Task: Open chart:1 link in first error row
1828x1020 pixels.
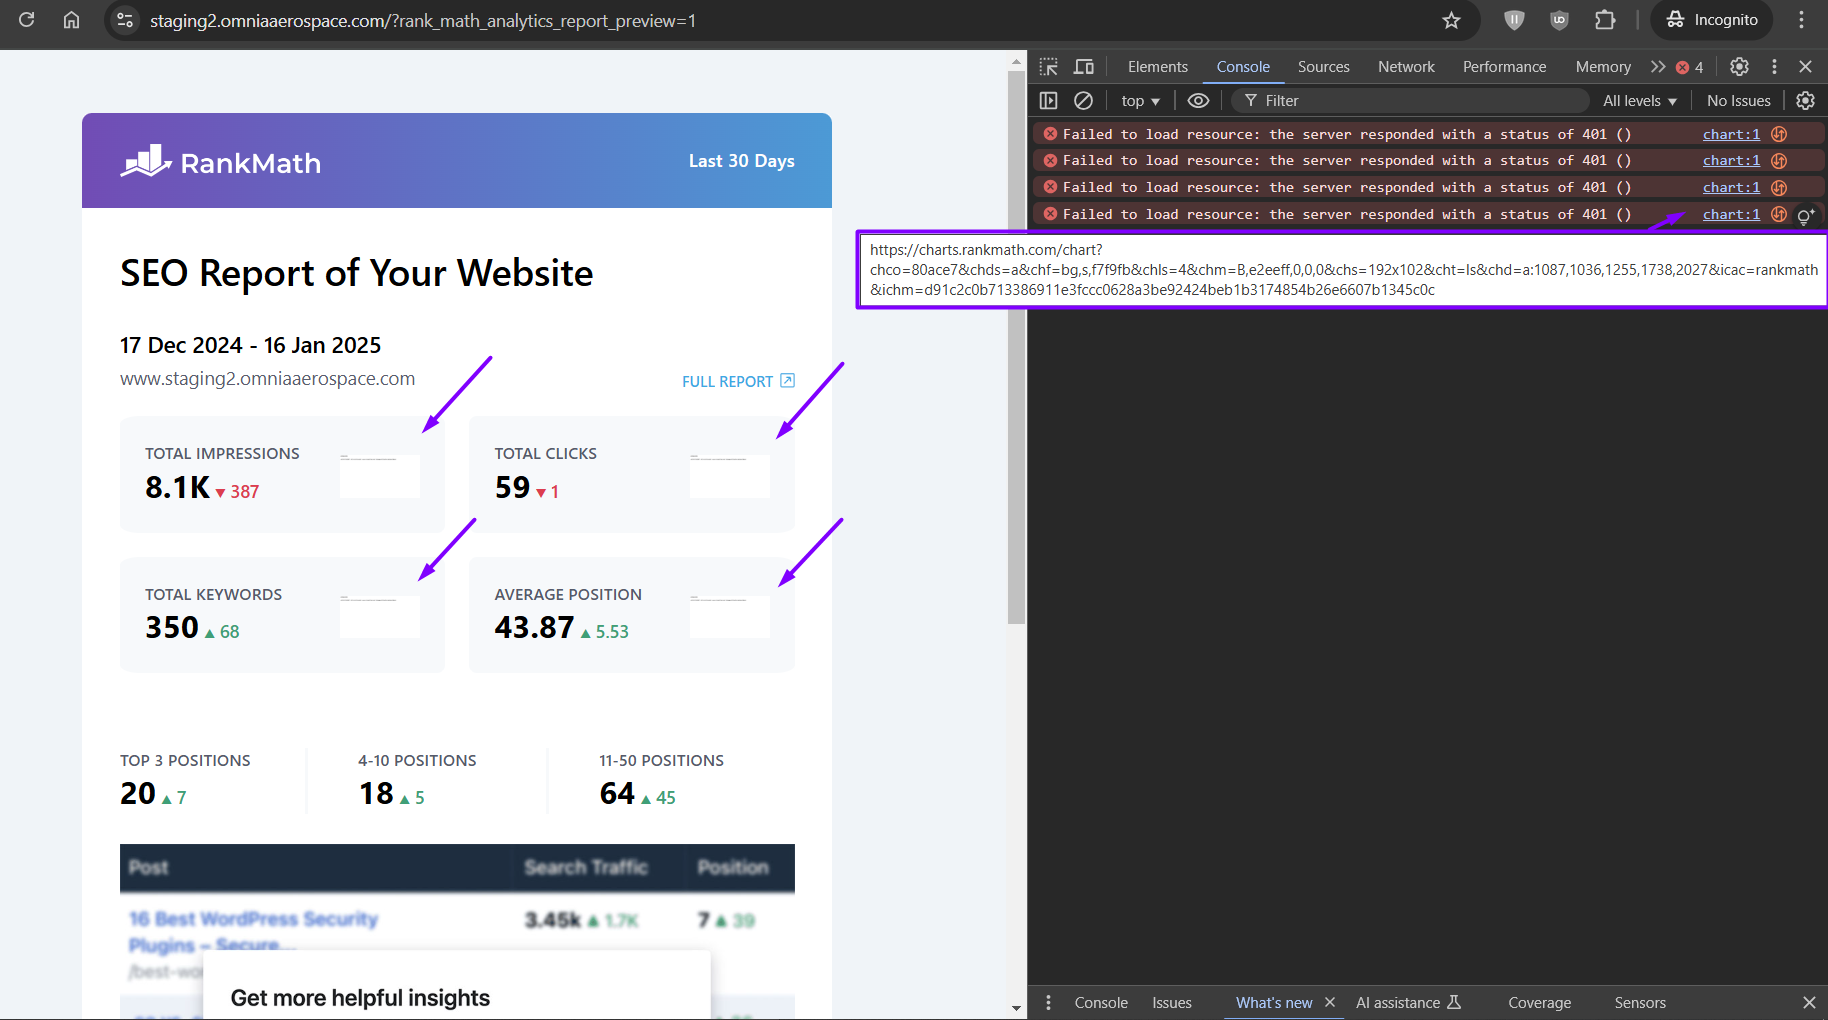Action: click(1731, 134)
